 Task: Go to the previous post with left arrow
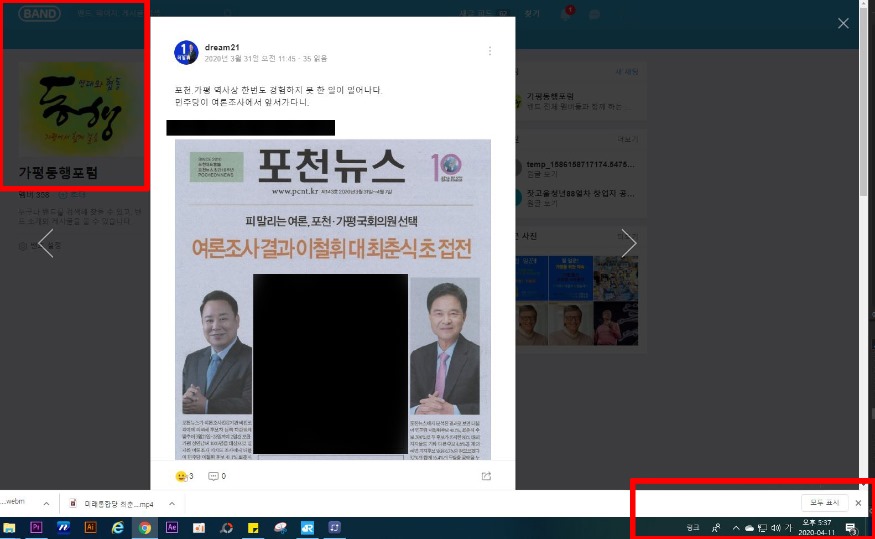point(46,243)
